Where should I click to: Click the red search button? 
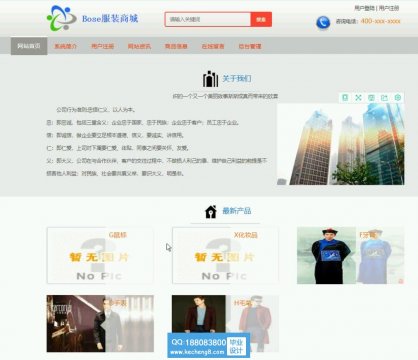coord(261,19)
